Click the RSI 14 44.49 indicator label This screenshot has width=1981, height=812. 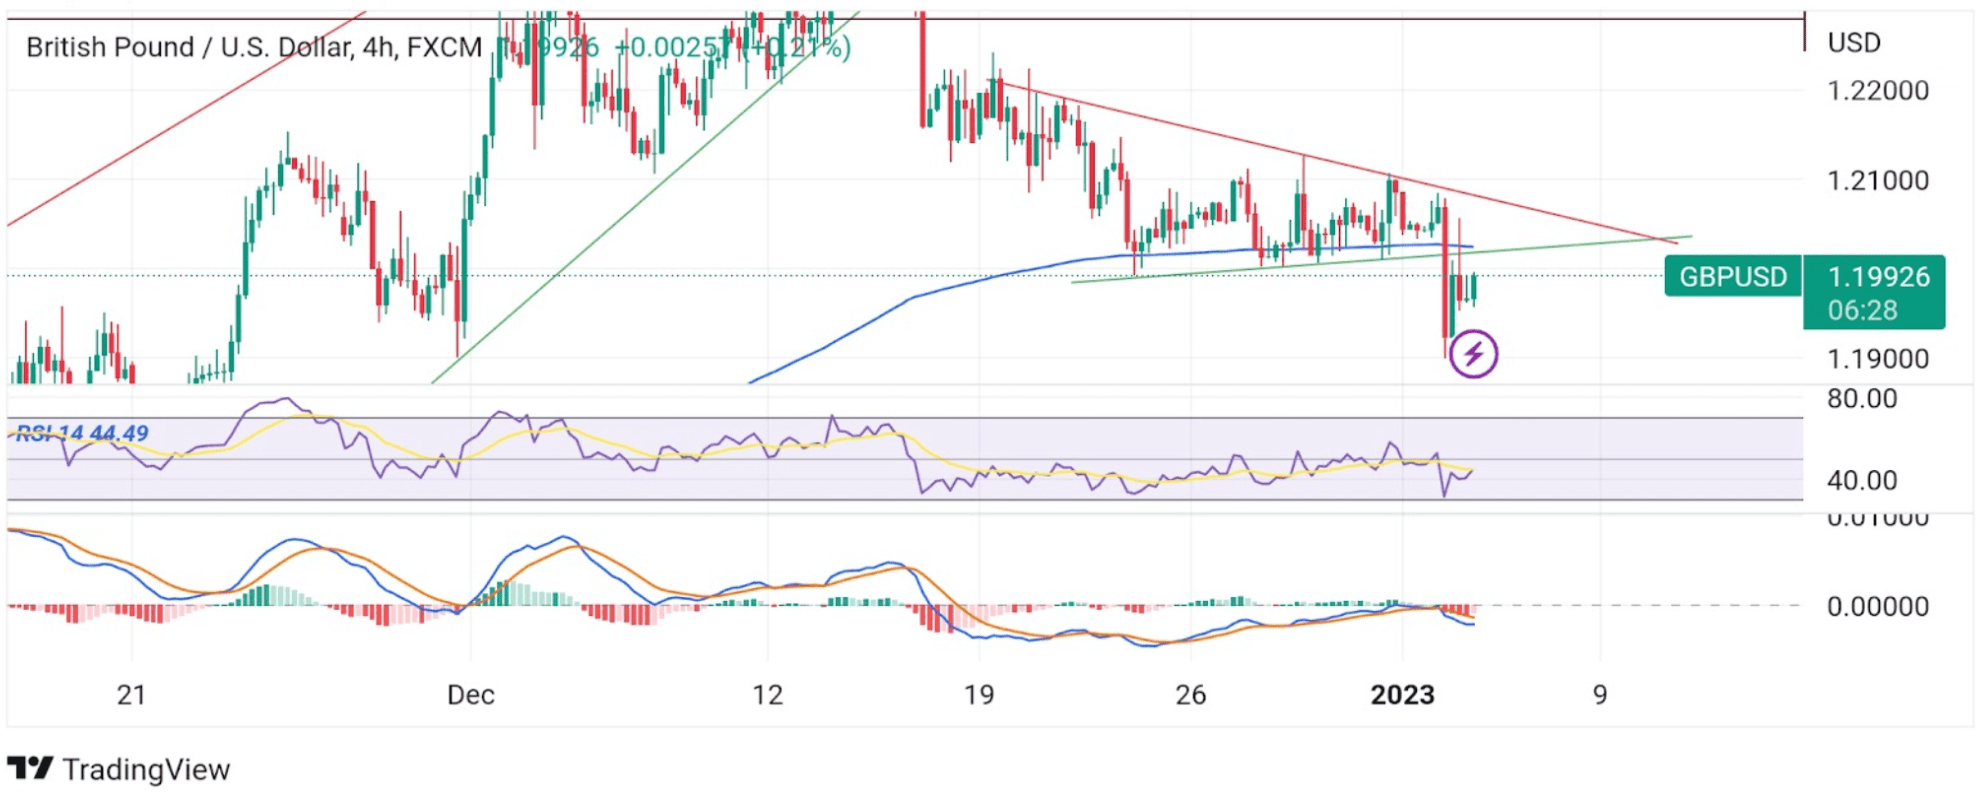pos(82,433)
